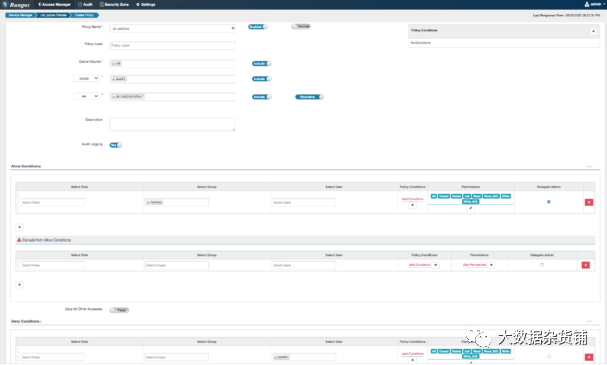
Task: Check Delegate Admin in Deny Conditions row
Action: pyautogui.click(x=549, y=356)
